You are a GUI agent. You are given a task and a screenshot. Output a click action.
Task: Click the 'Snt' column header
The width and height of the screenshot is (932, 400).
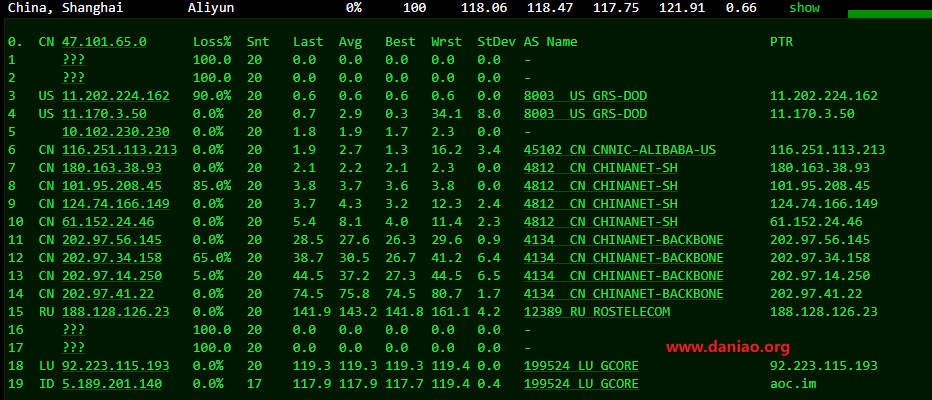point(258,42)
